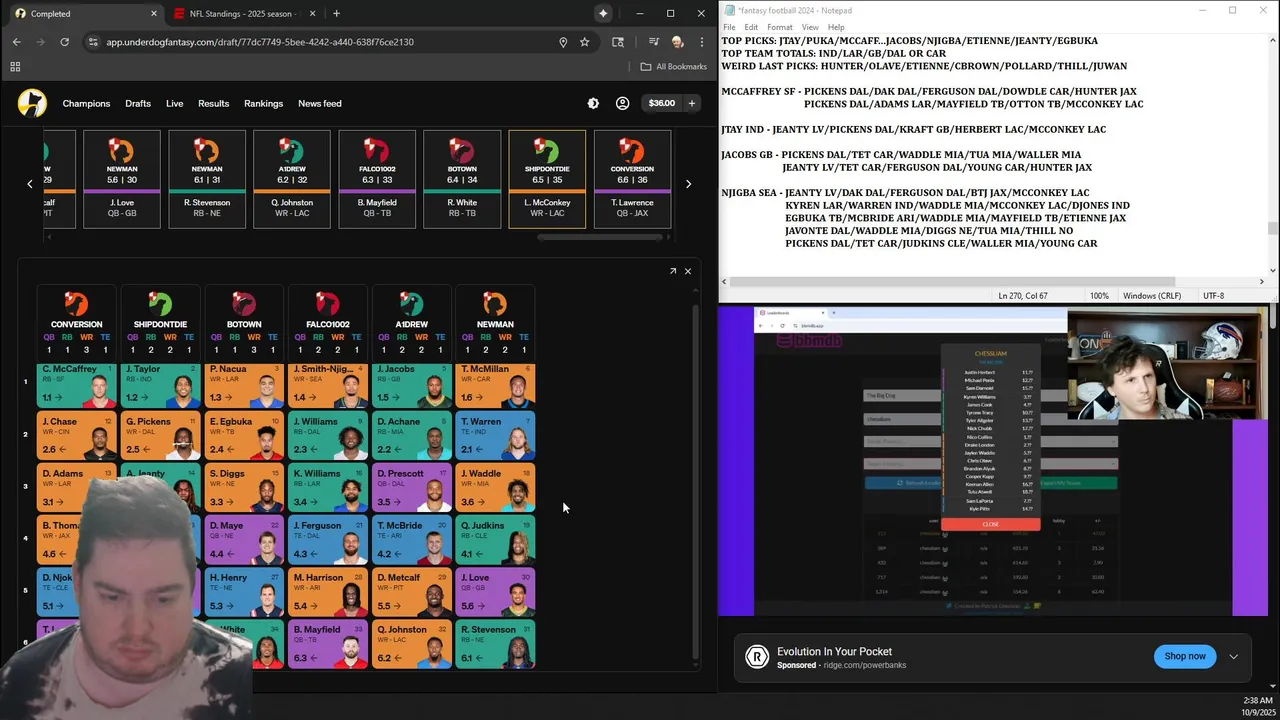Open the Champions nav item

click(x=86, y=103)
